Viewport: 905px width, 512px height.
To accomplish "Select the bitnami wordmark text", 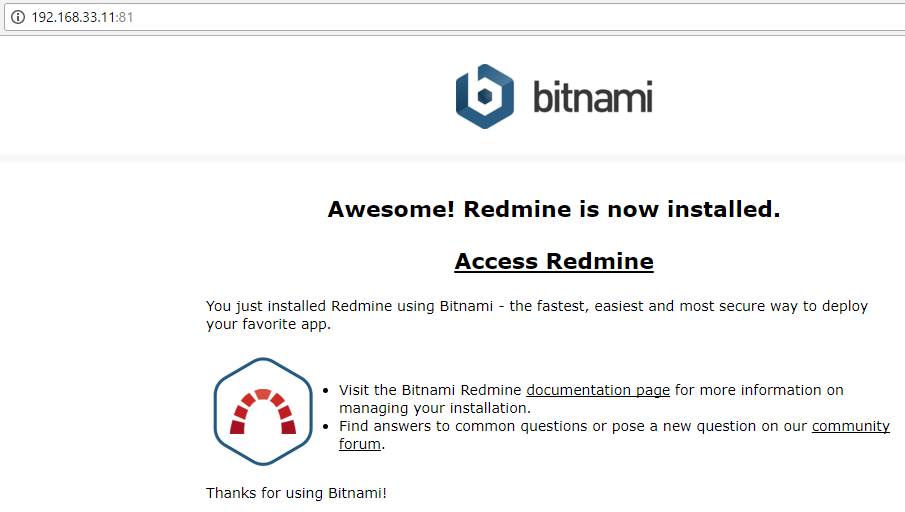I will point(593,96).
